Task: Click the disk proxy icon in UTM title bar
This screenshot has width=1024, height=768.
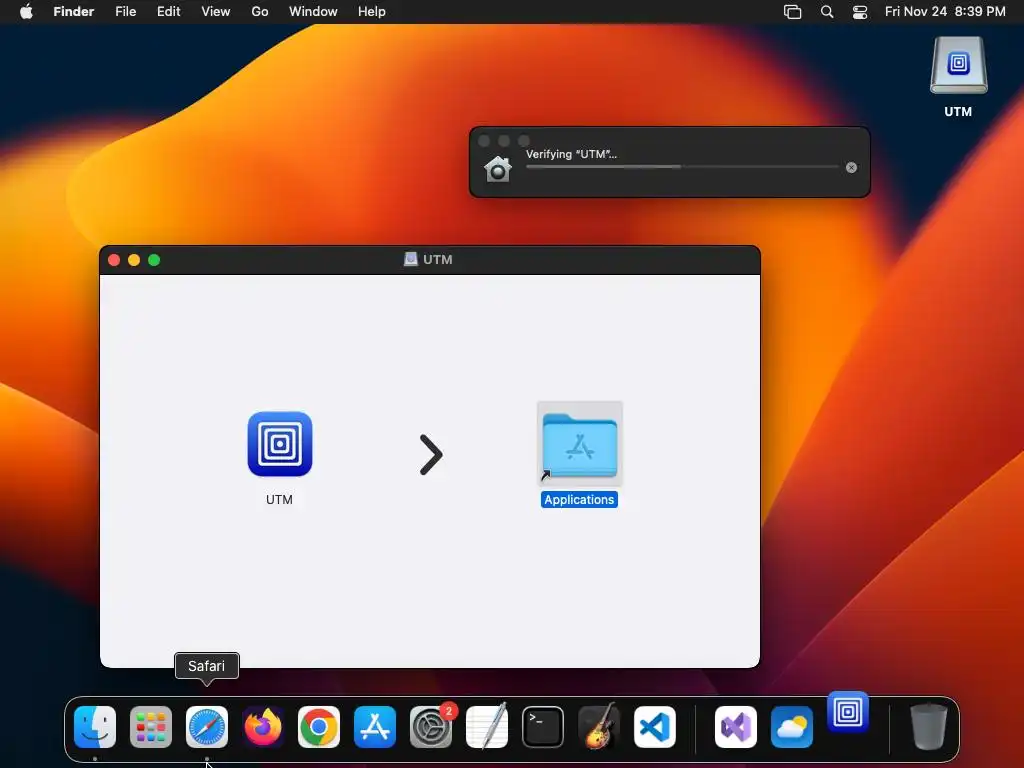Action: click(410, 259)
